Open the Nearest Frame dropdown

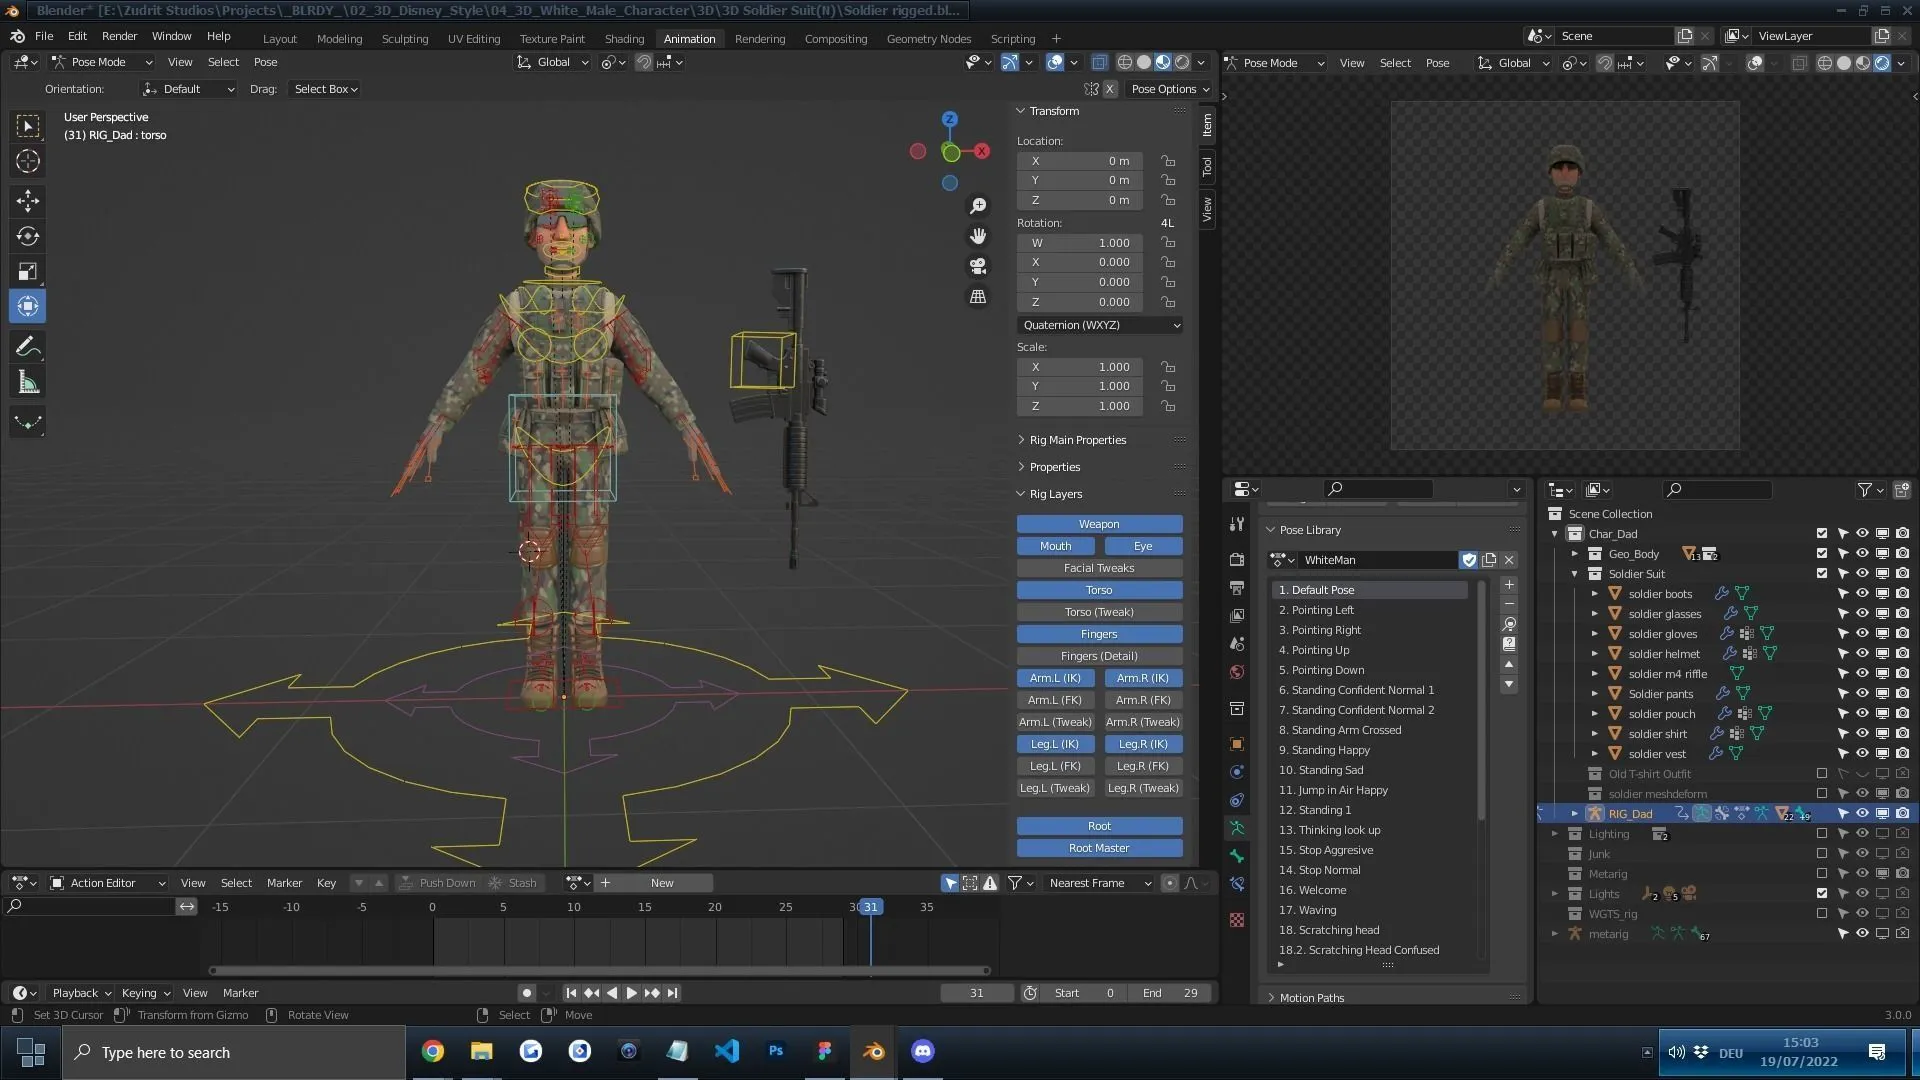tap(1098, 883)
